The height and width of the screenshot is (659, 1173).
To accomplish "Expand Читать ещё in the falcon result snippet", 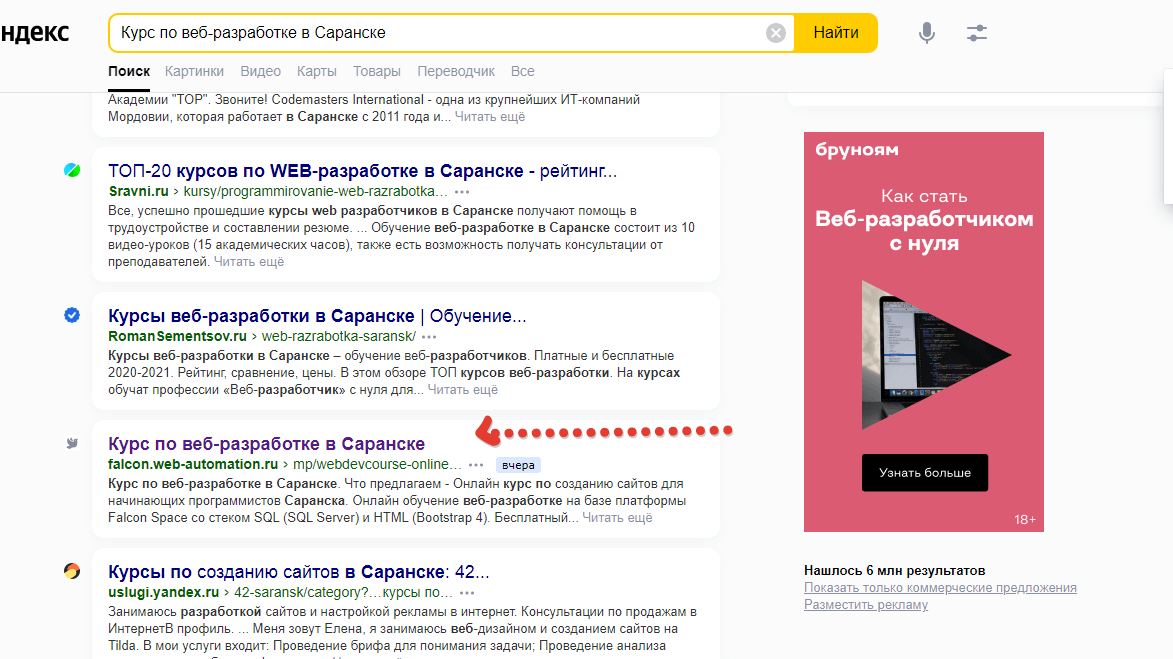I will coord(617,518).
